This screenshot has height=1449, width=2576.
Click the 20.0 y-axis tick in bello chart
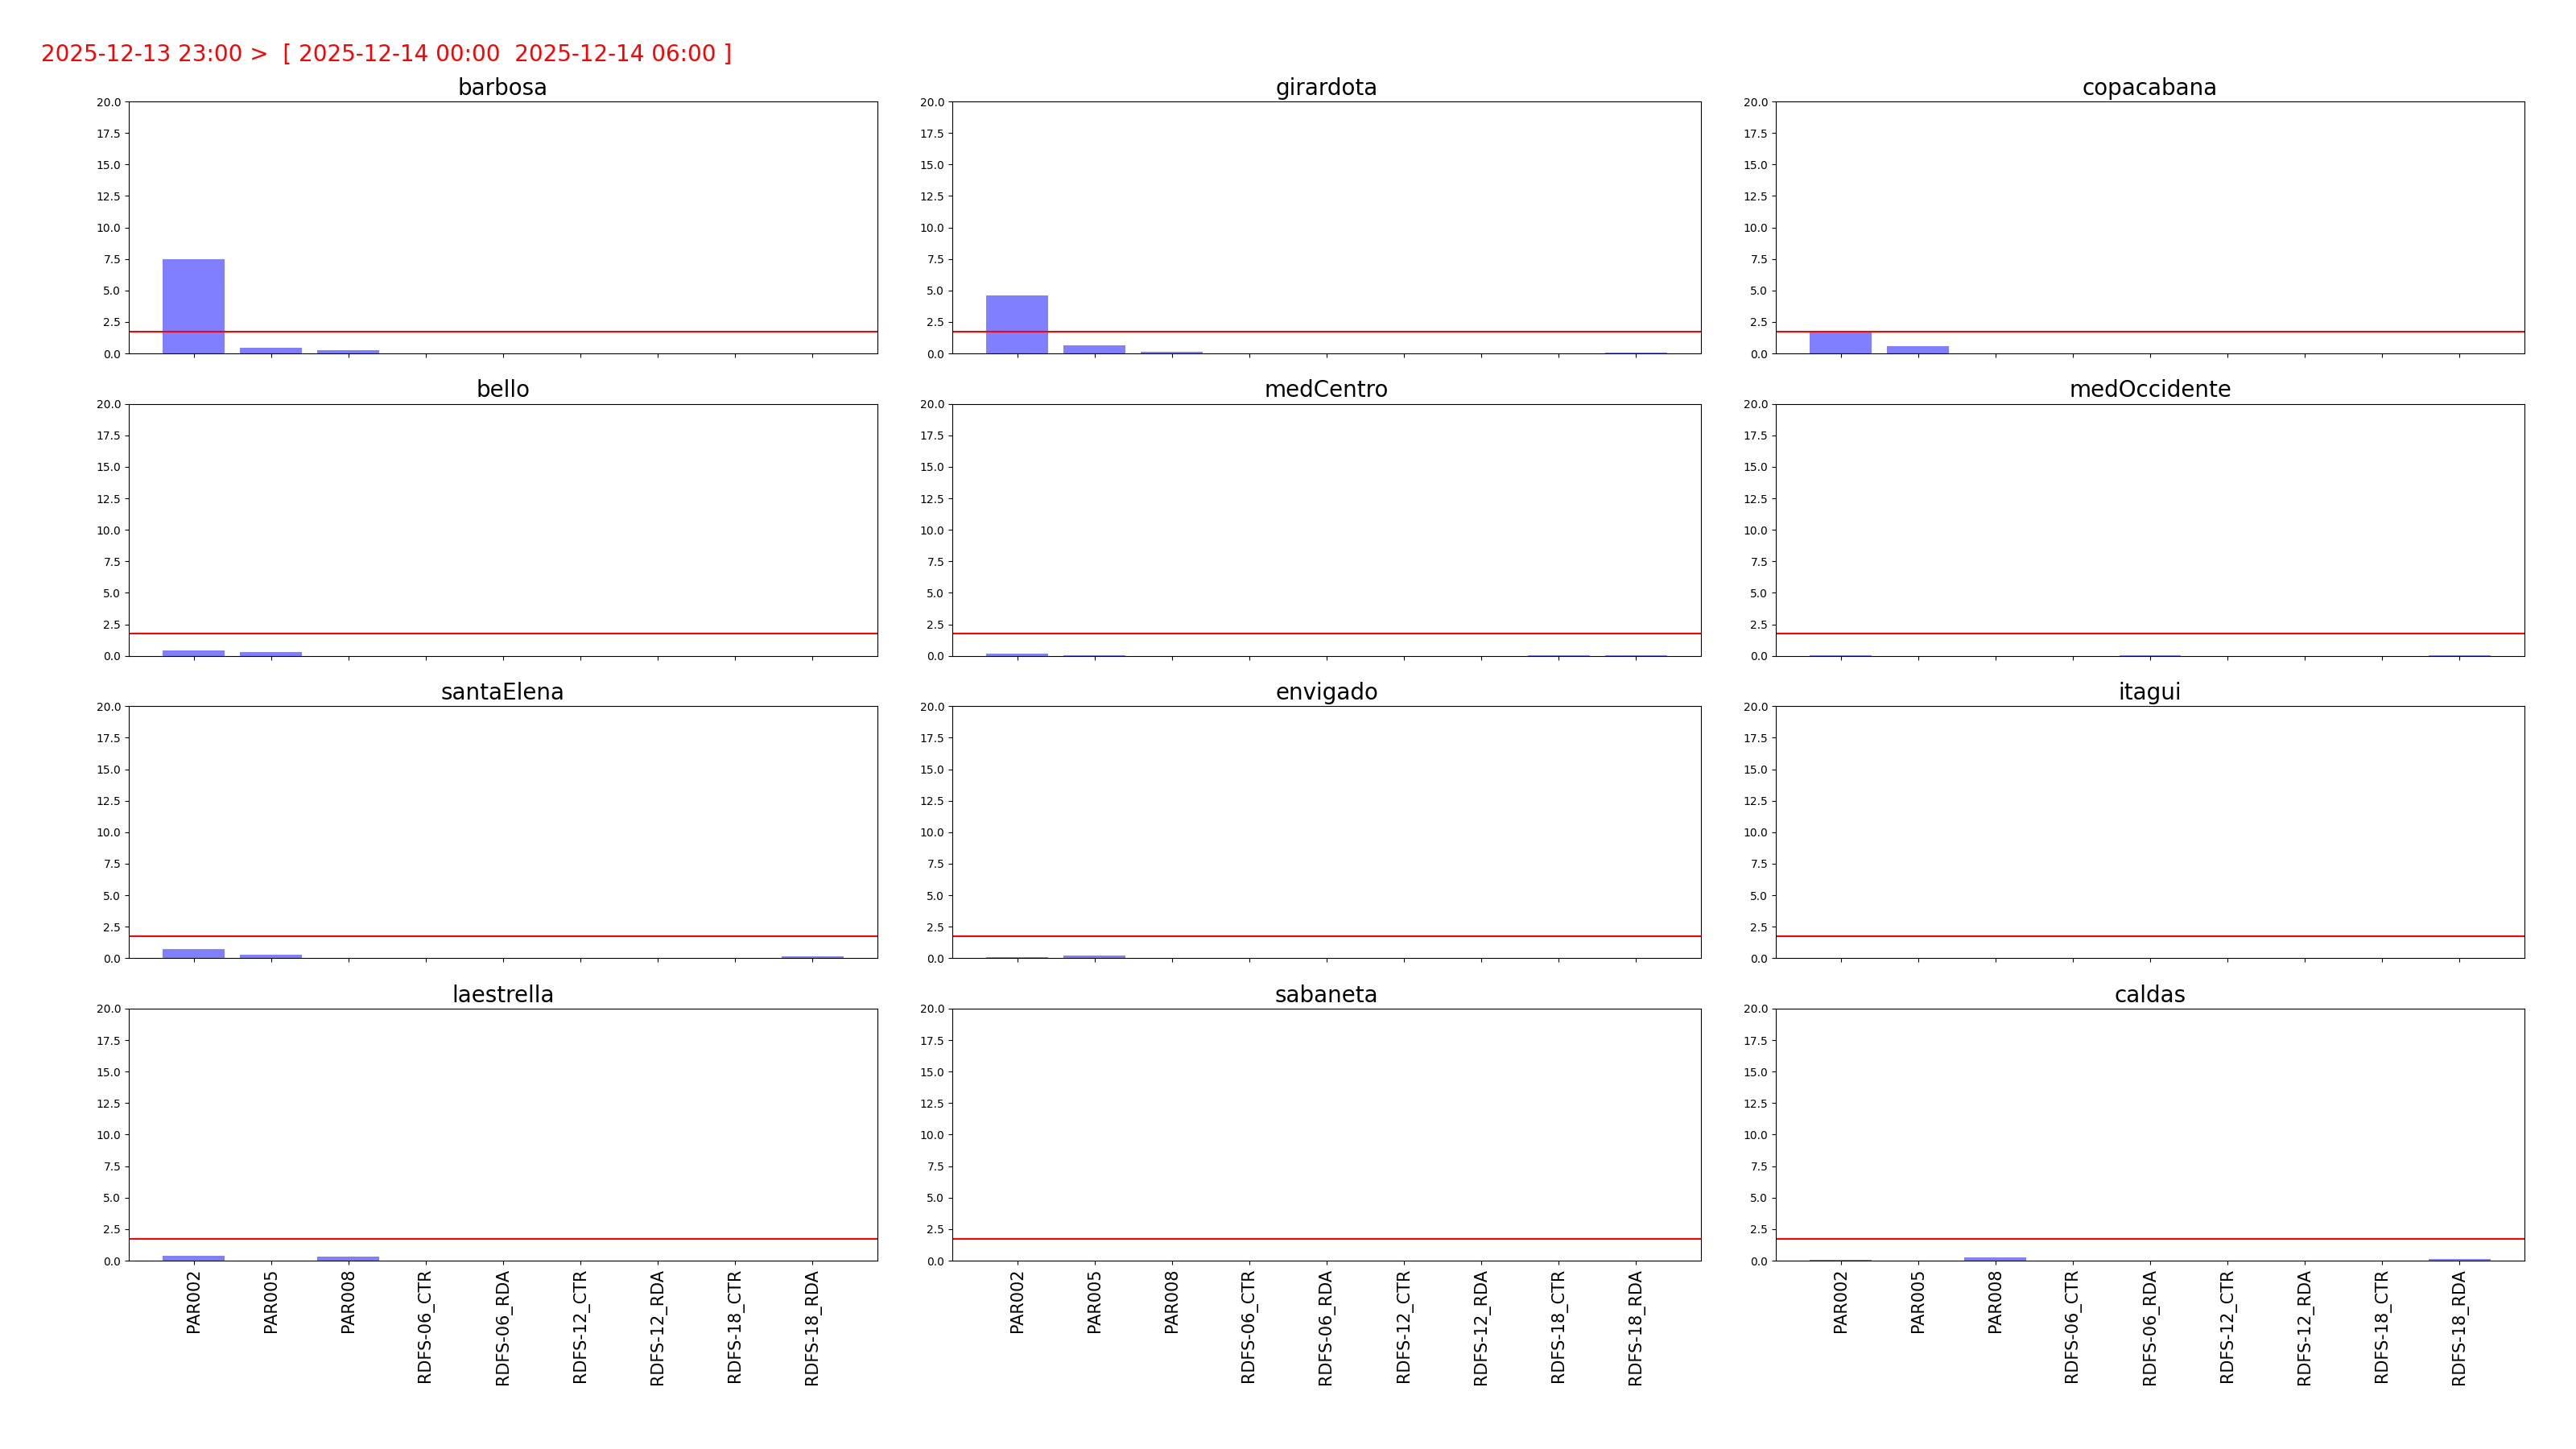108,404
